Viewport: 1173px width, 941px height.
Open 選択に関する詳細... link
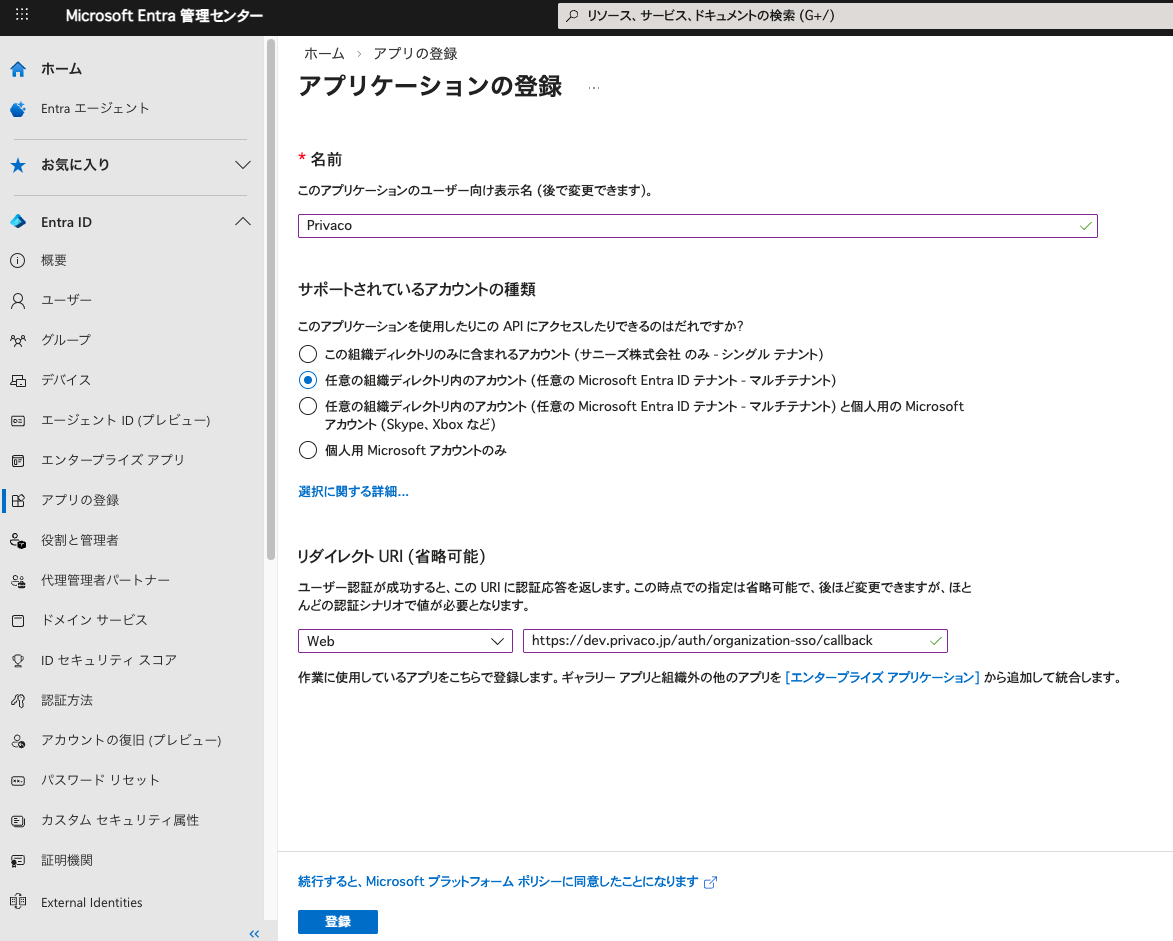[353, 491]
